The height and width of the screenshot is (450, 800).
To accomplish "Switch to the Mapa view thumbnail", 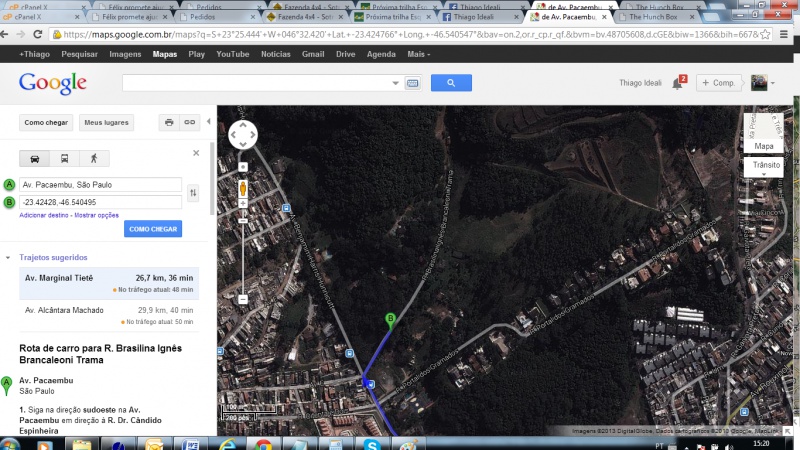I will [763, 133].
